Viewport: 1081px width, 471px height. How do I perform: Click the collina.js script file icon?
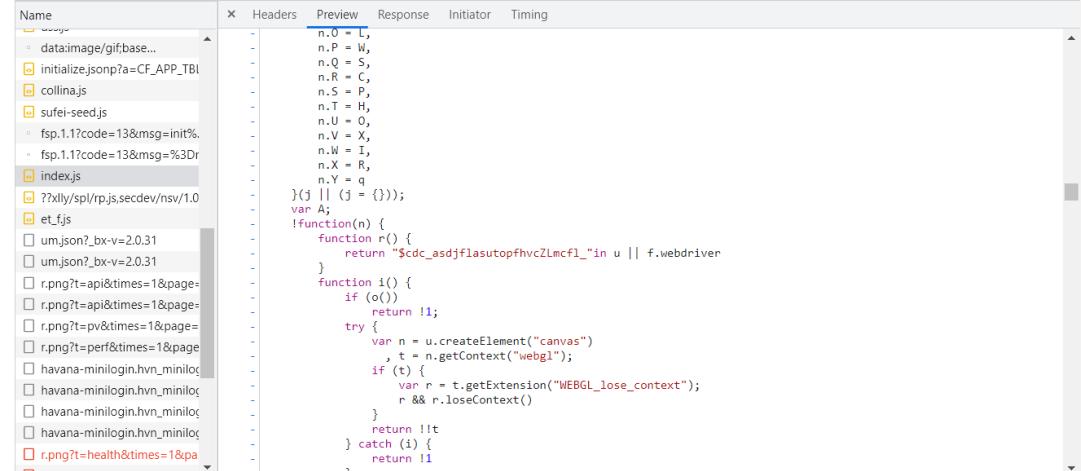coord(28,90)
